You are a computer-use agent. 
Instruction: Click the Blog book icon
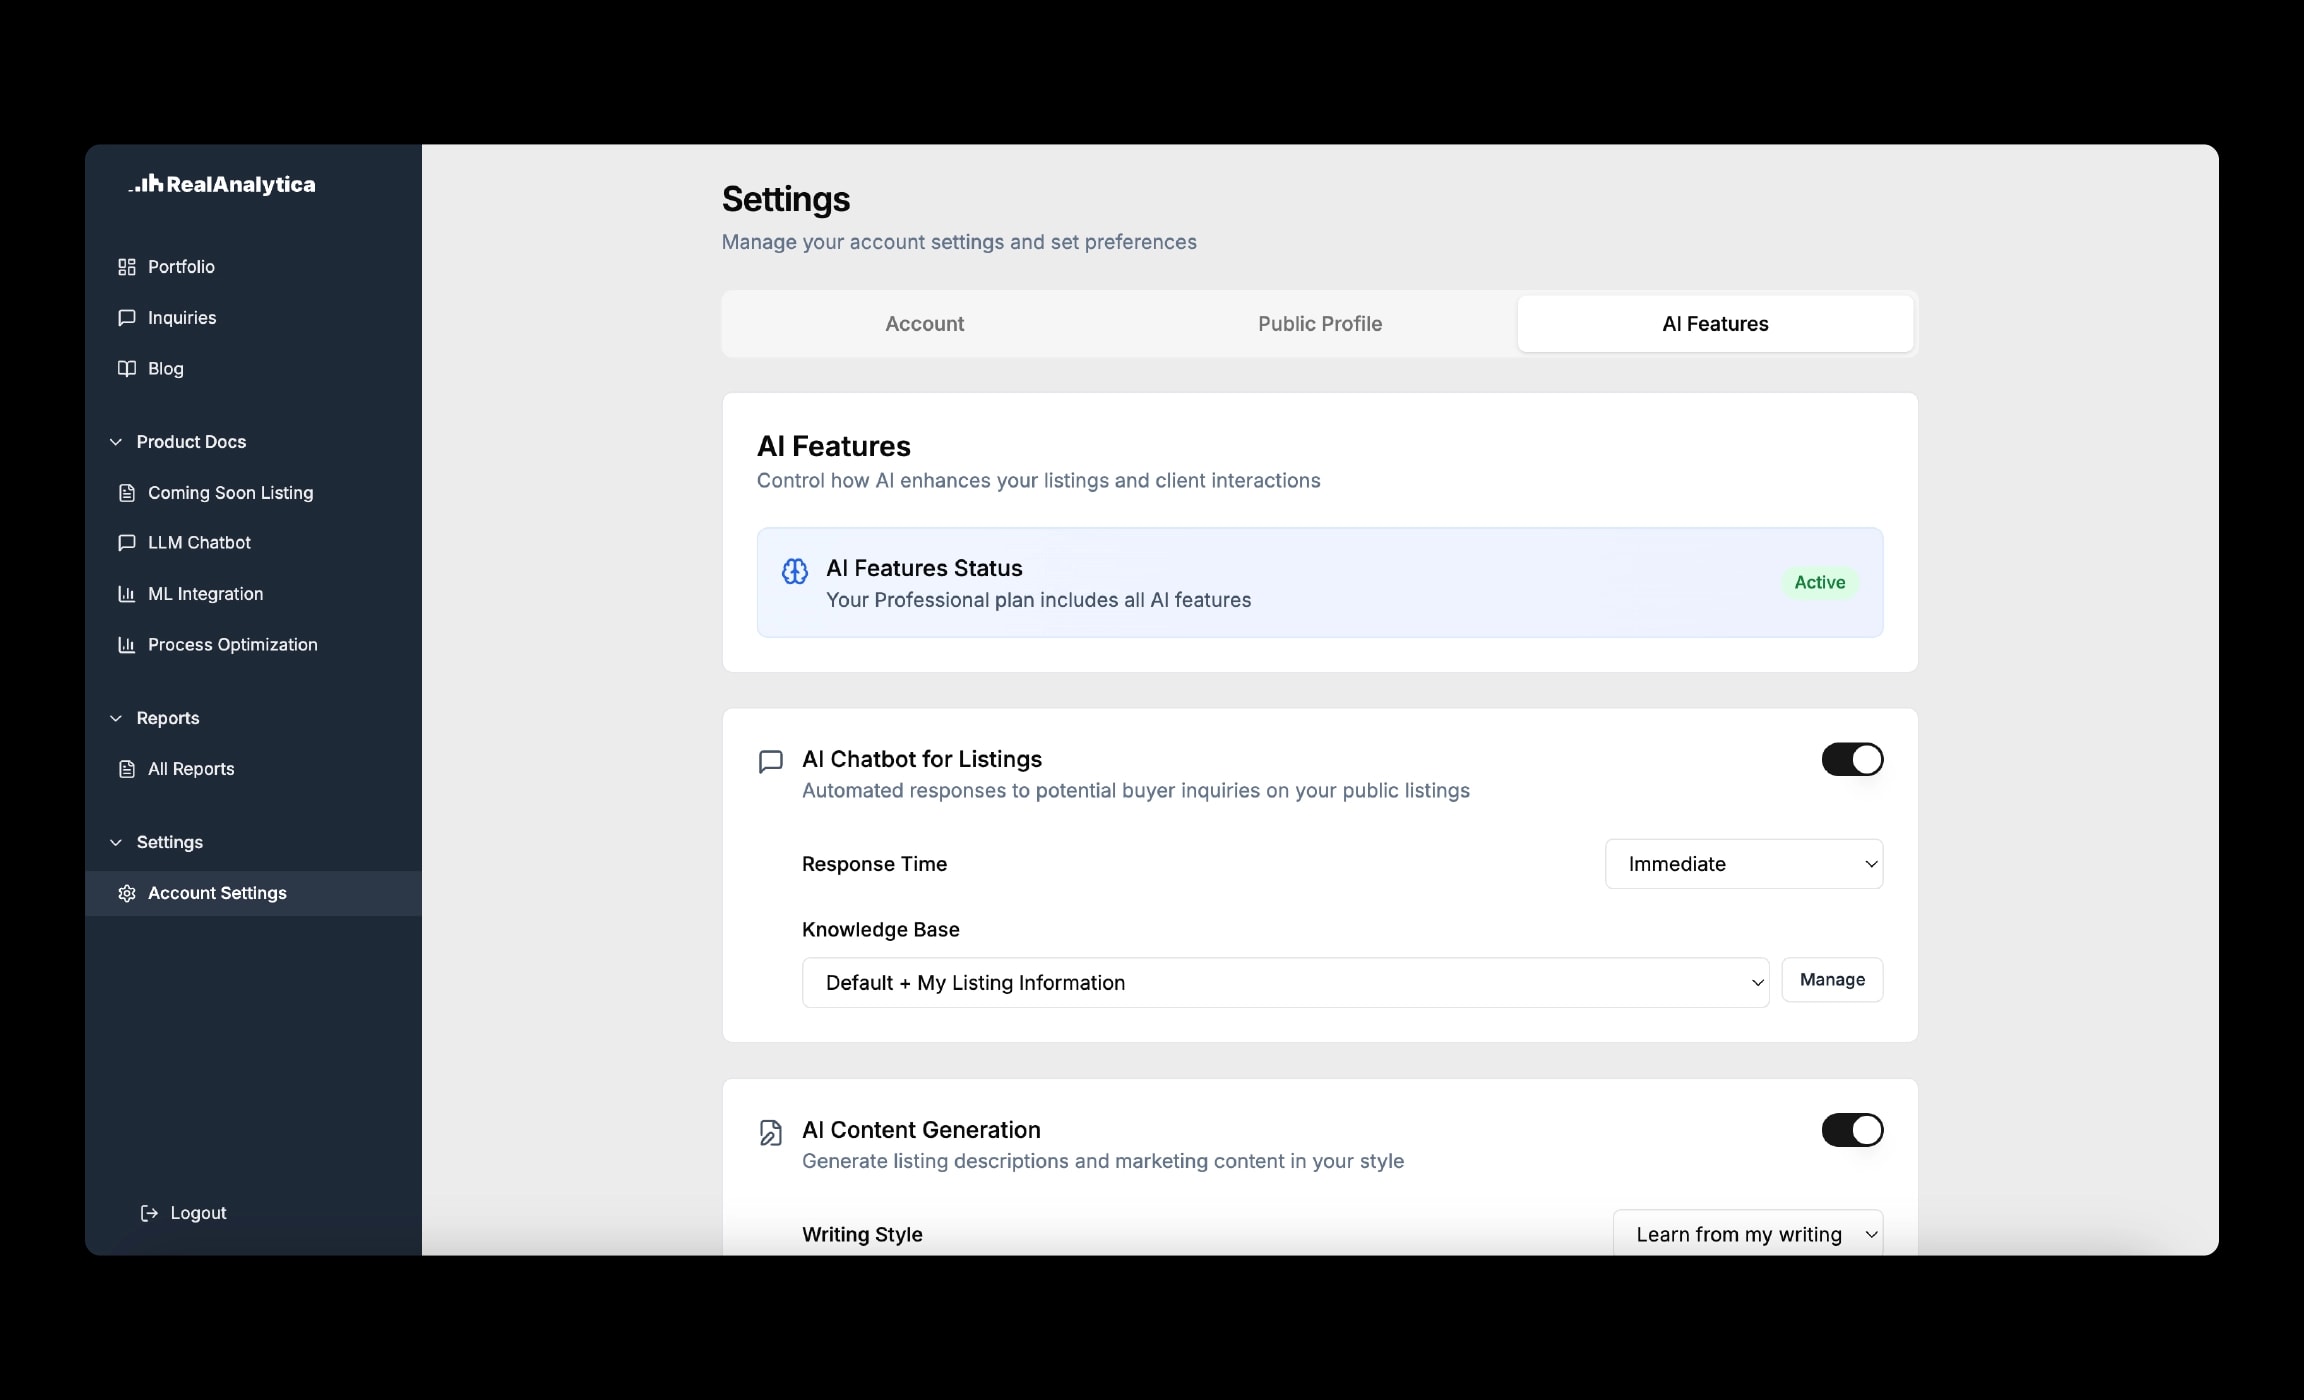[127, 369]
